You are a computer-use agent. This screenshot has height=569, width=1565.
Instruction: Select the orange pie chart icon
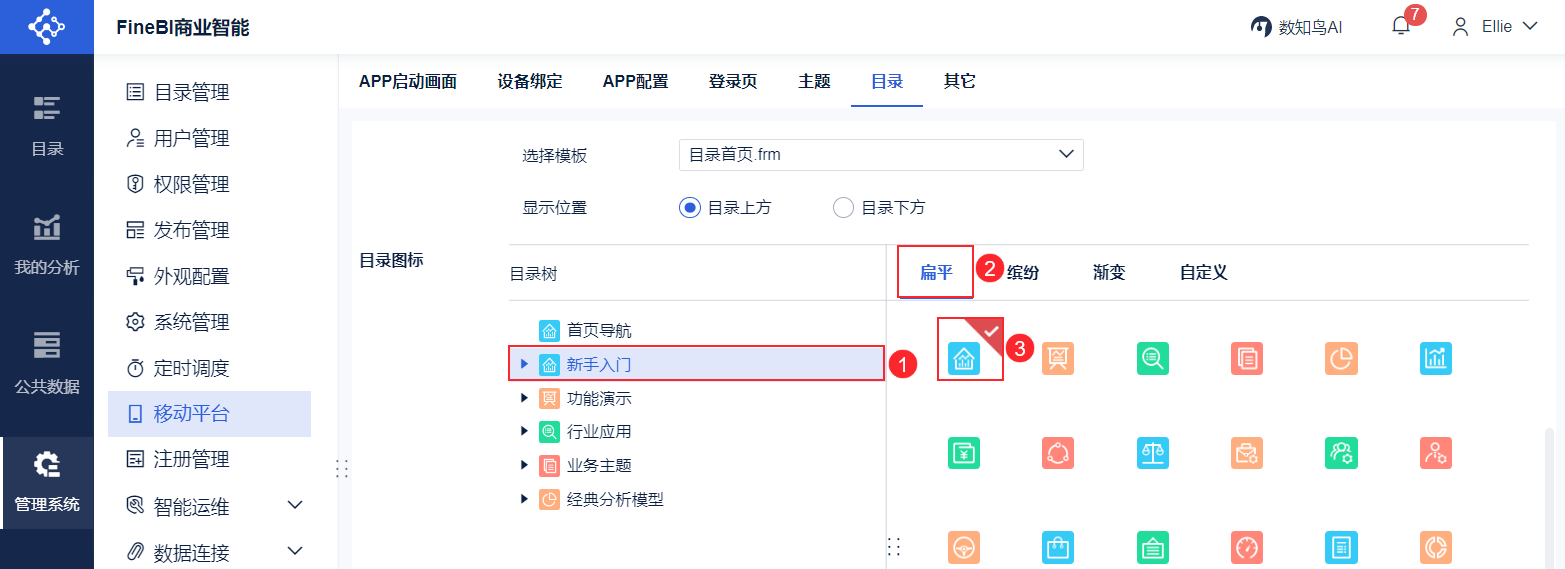tap(1341, 358)
